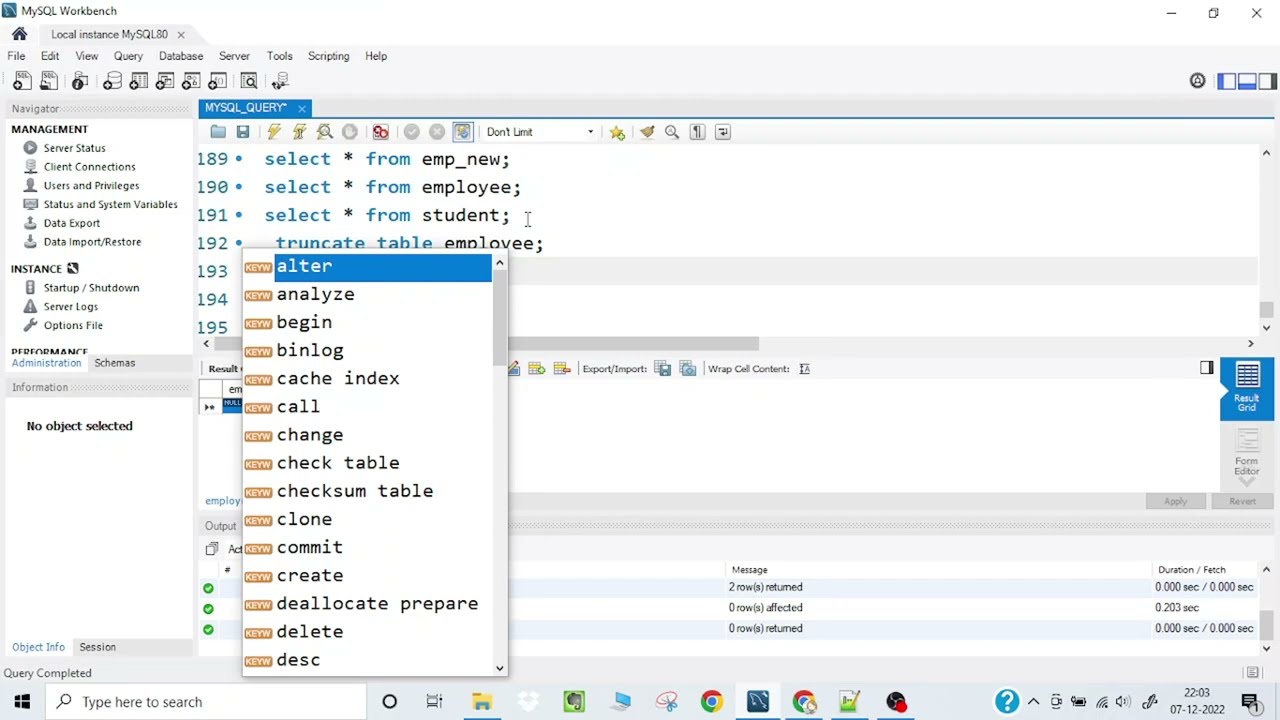Switch to the Form Editor view
The image size is (1280, 720).
point(1247,455)
